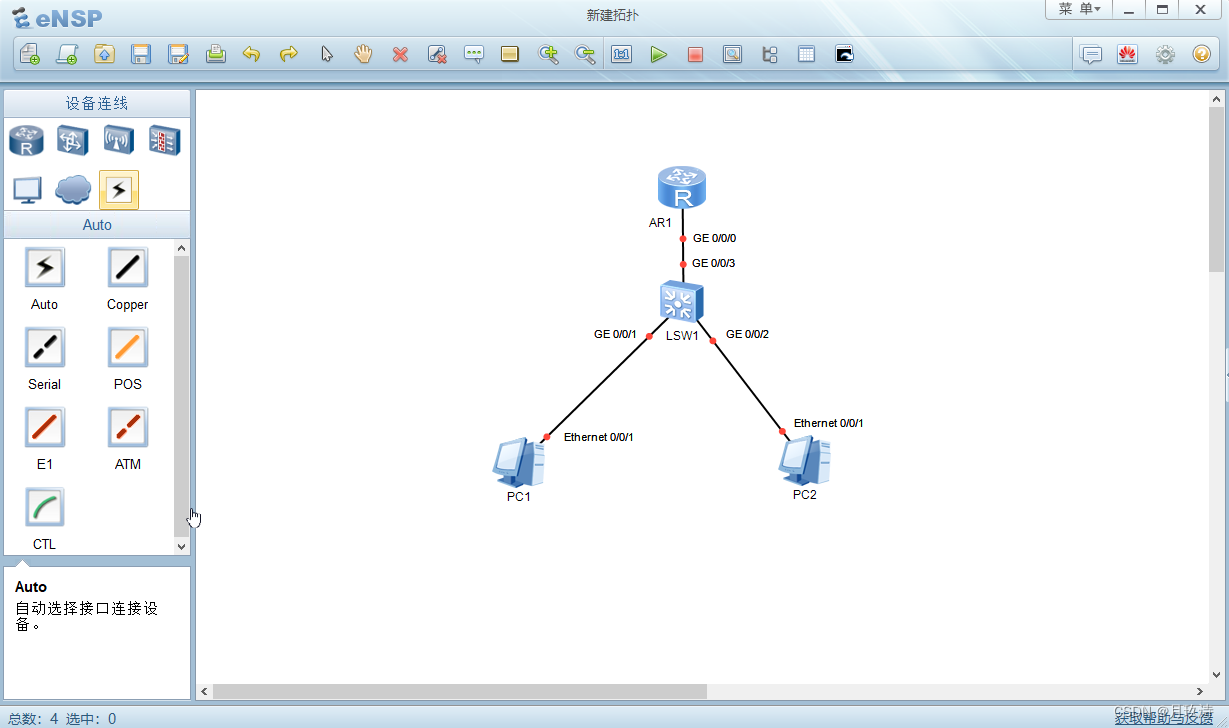
Task: Reset zoom to 1:1
Action: [622, 54]
